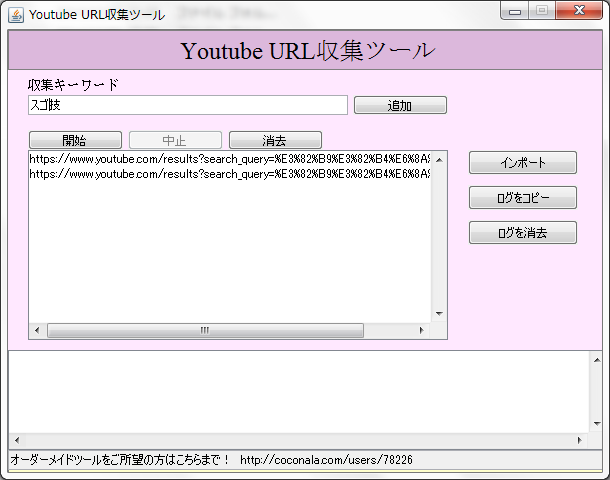The width and height of the screenshot is (610, 480).
Task: Click the lower log pane's up scroll arrow
Action: pos(597,360)
